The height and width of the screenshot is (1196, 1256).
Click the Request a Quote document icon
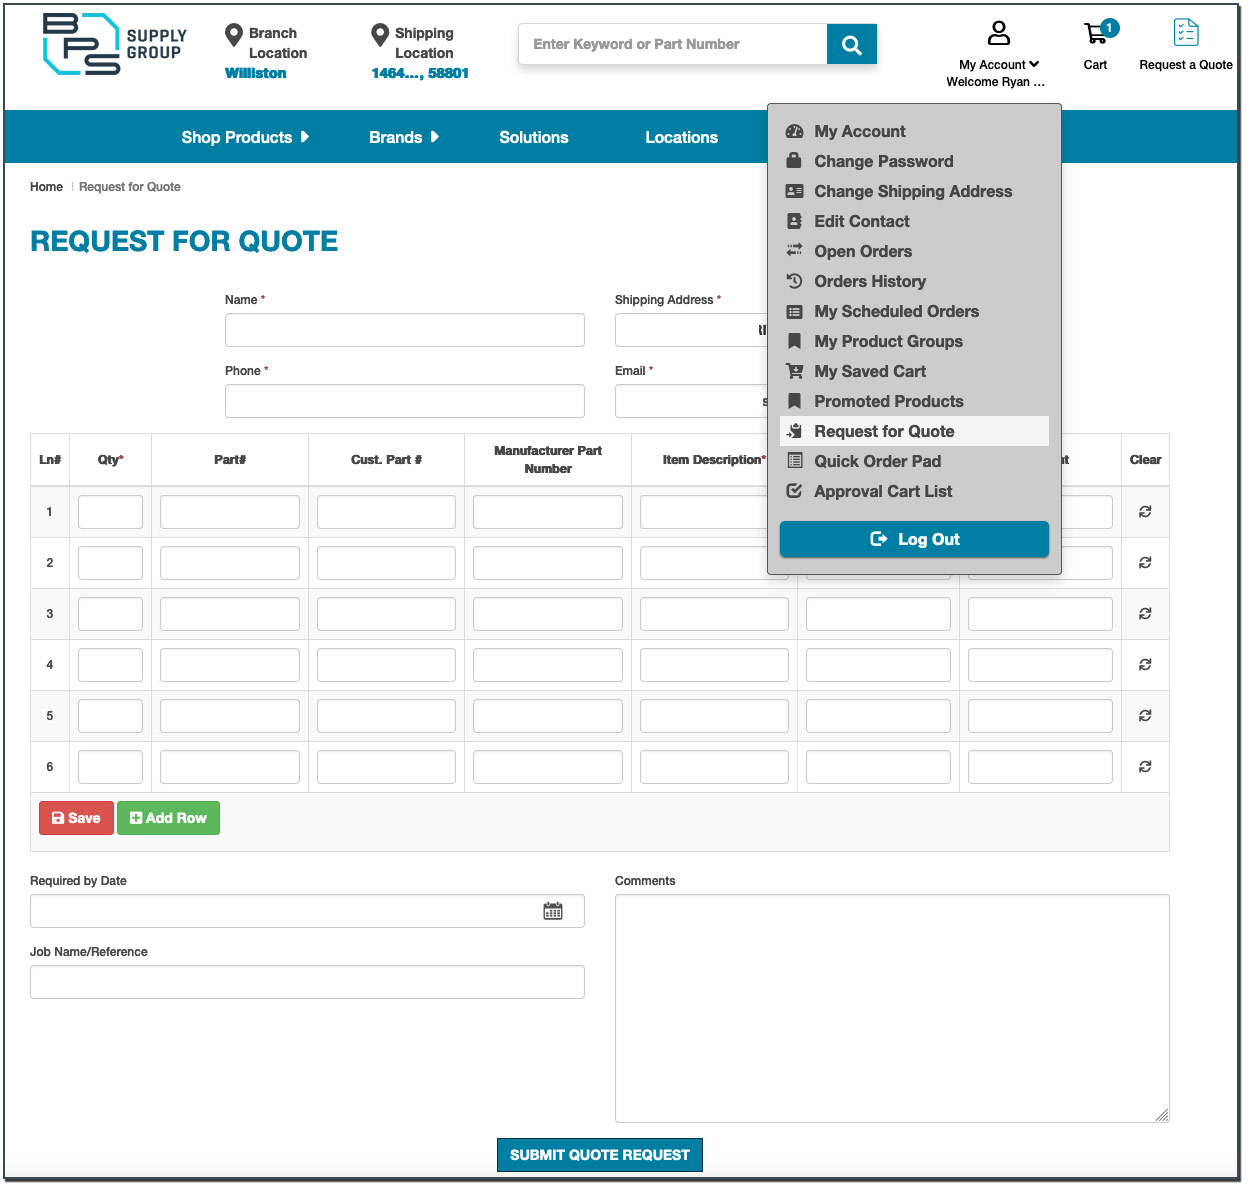pos(1186,33)
